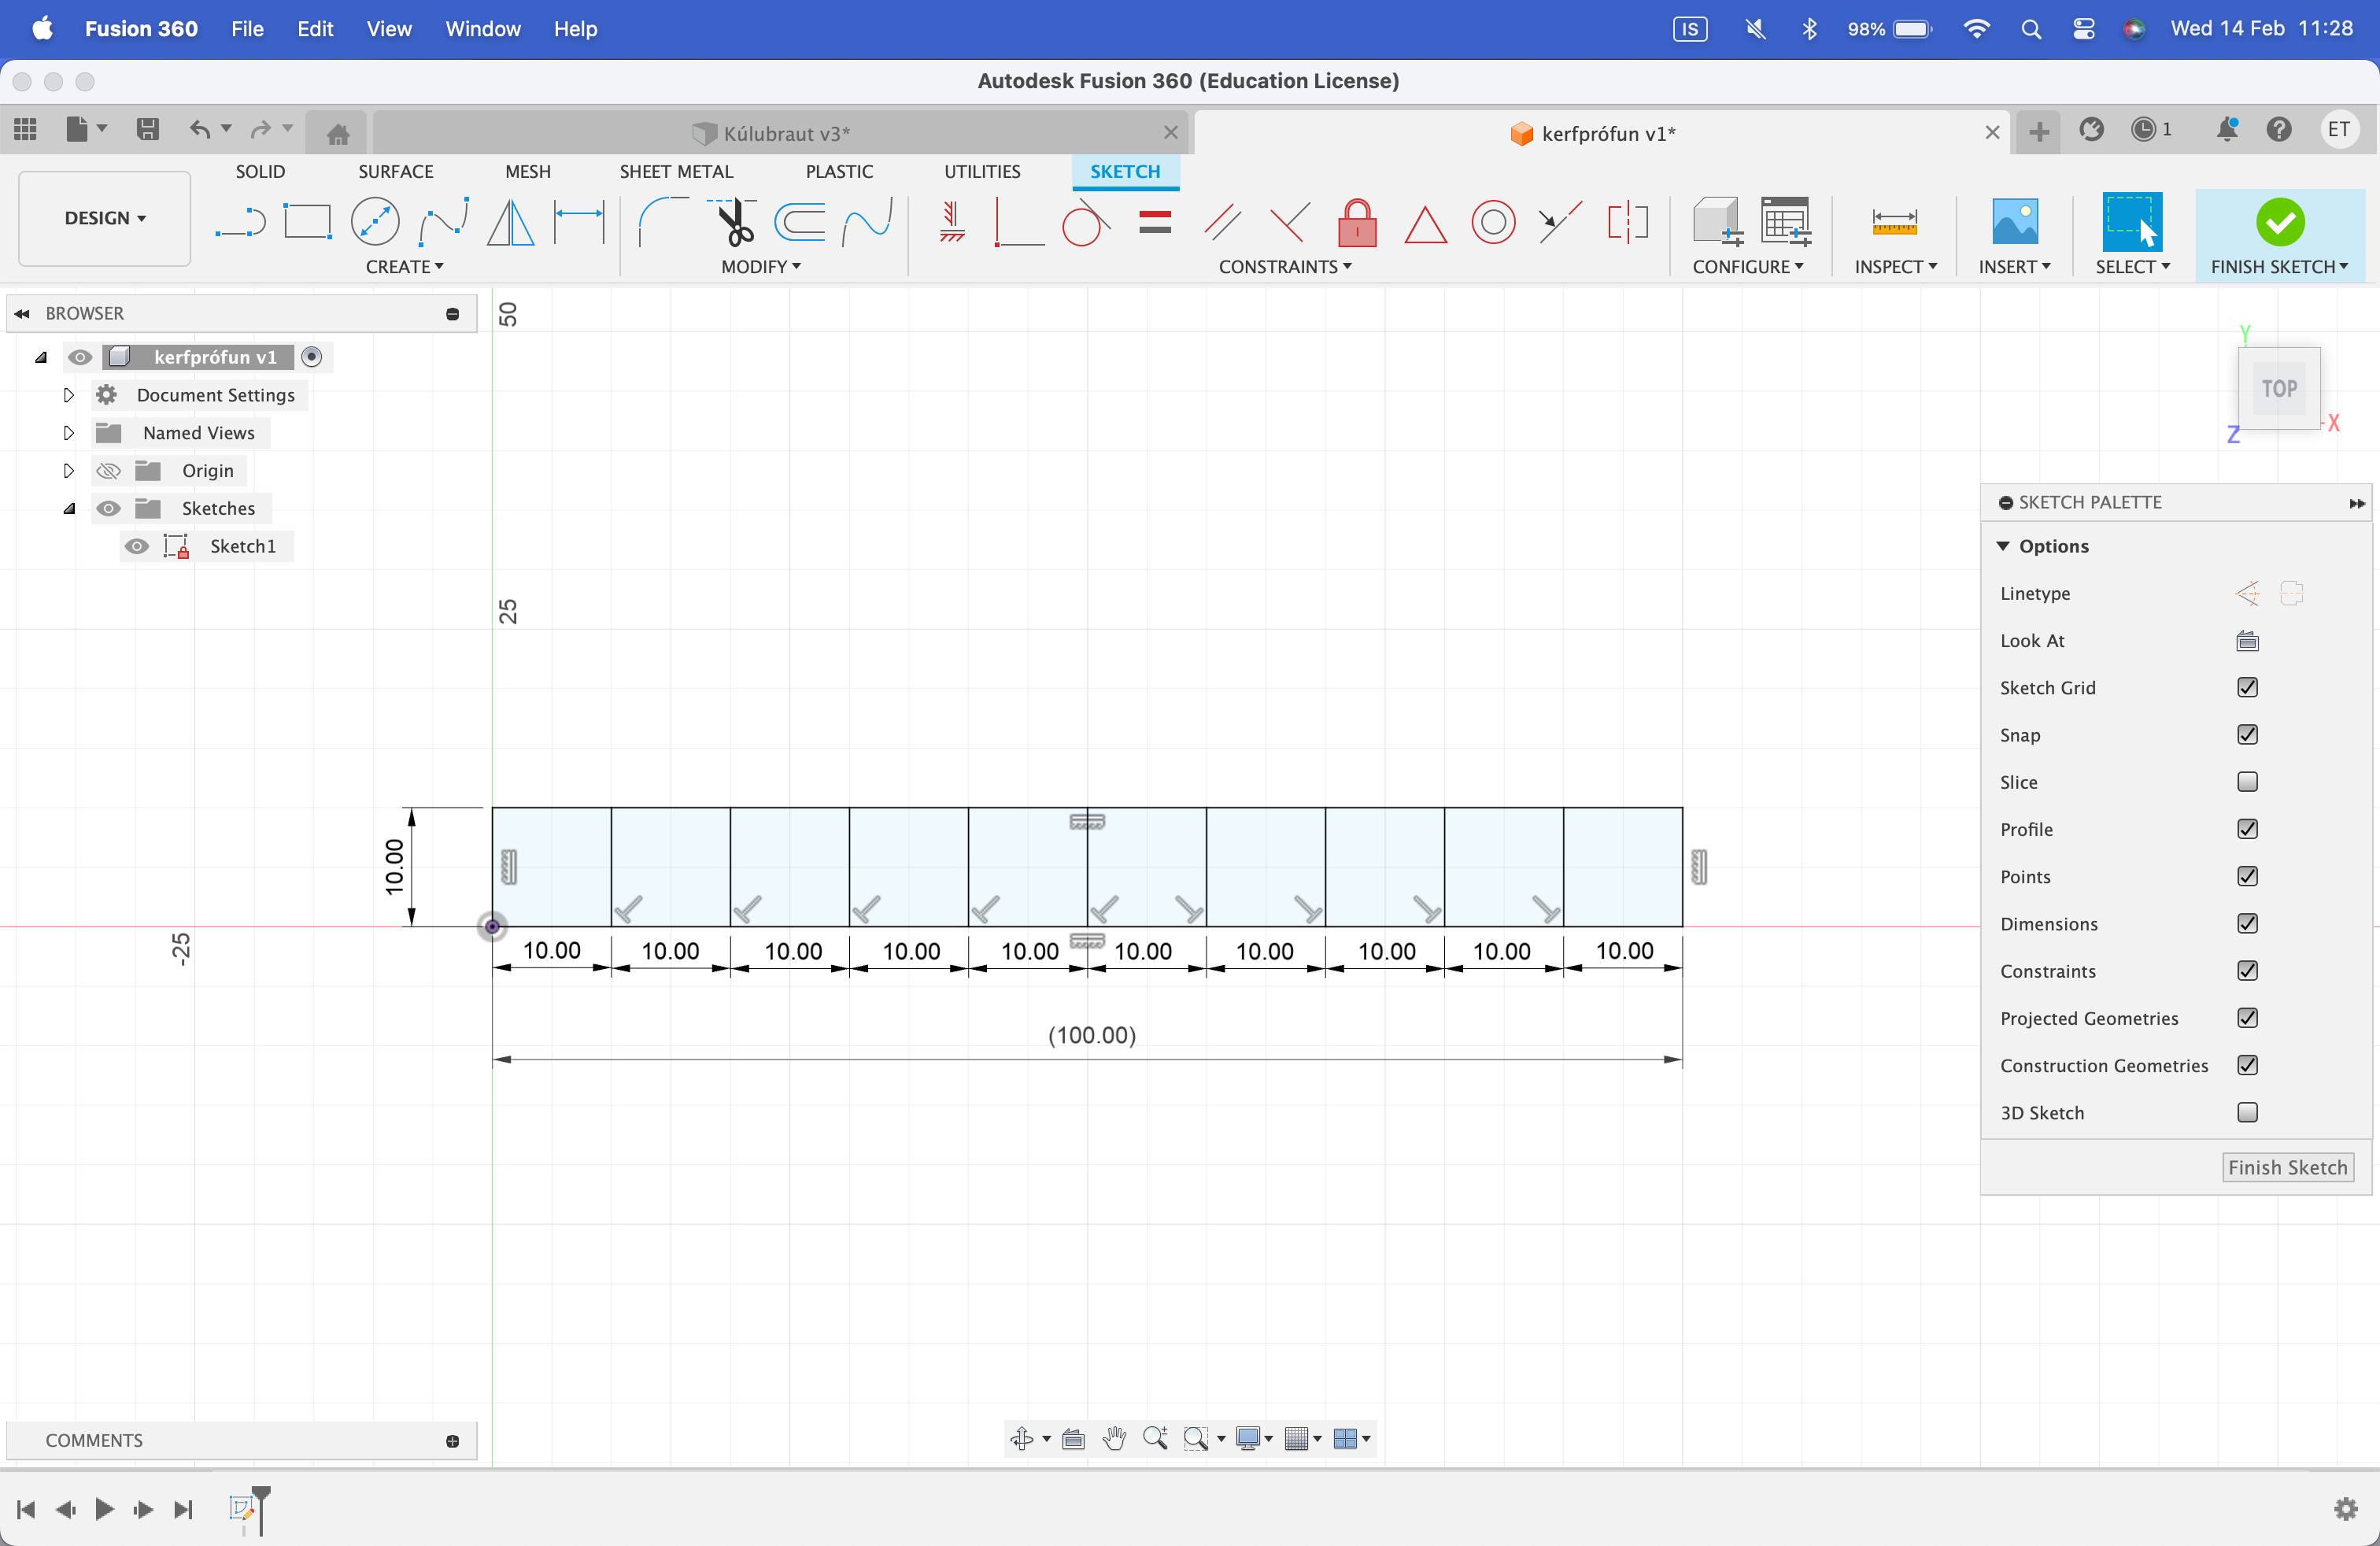Viewport: 2380px width, 1546px height.
Task: Switch to the SURFACE tab
Action: pos(396,172)
